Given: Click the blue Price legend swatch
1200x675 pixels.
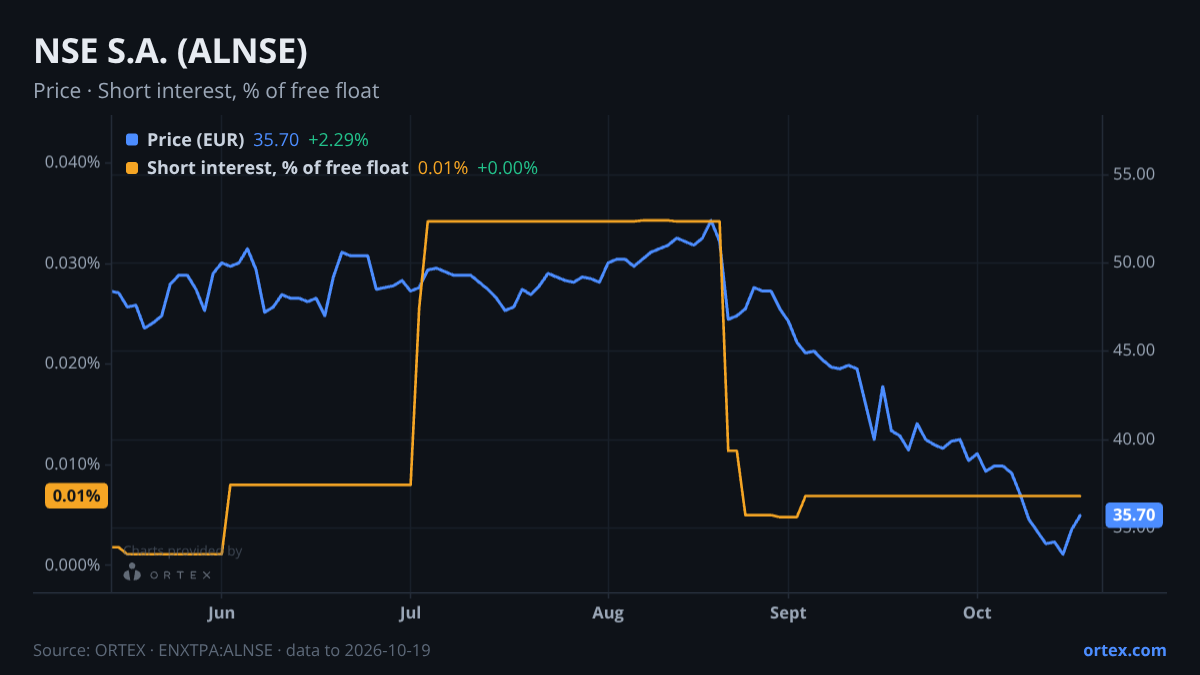Looking at the screenshot, I should [x=132, y=139].
